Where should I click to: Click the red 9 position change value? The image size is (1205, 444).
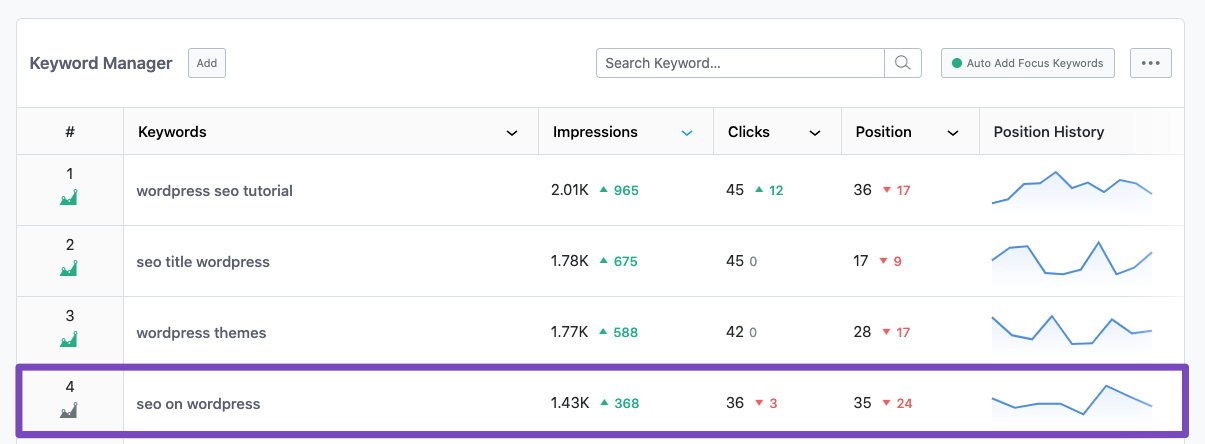pyautogui.click(x=897, y=262)
